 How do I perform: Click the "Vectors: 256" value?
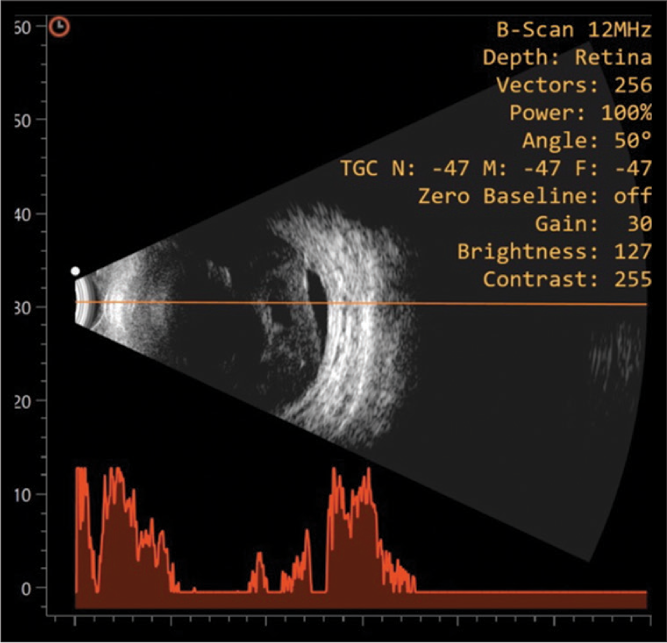tap(574, 85)
